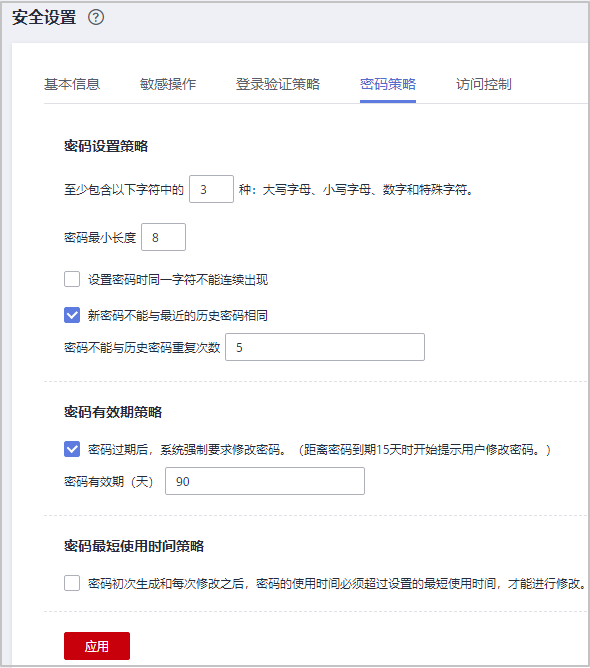This screenshot has width=590, height=668.
Task: Click the 密码有效期（天） field
Action: 265,481
